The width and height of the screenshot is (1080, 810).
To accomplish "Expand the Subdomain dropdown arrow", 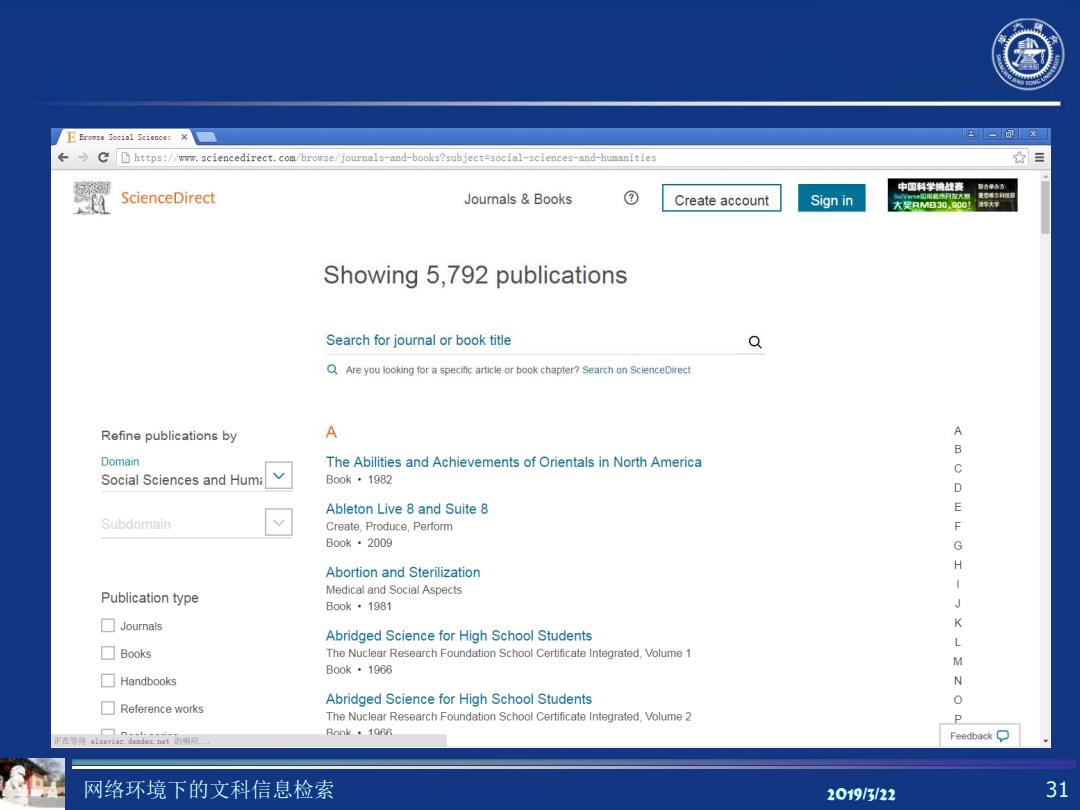I will click(x=279, y=523).
